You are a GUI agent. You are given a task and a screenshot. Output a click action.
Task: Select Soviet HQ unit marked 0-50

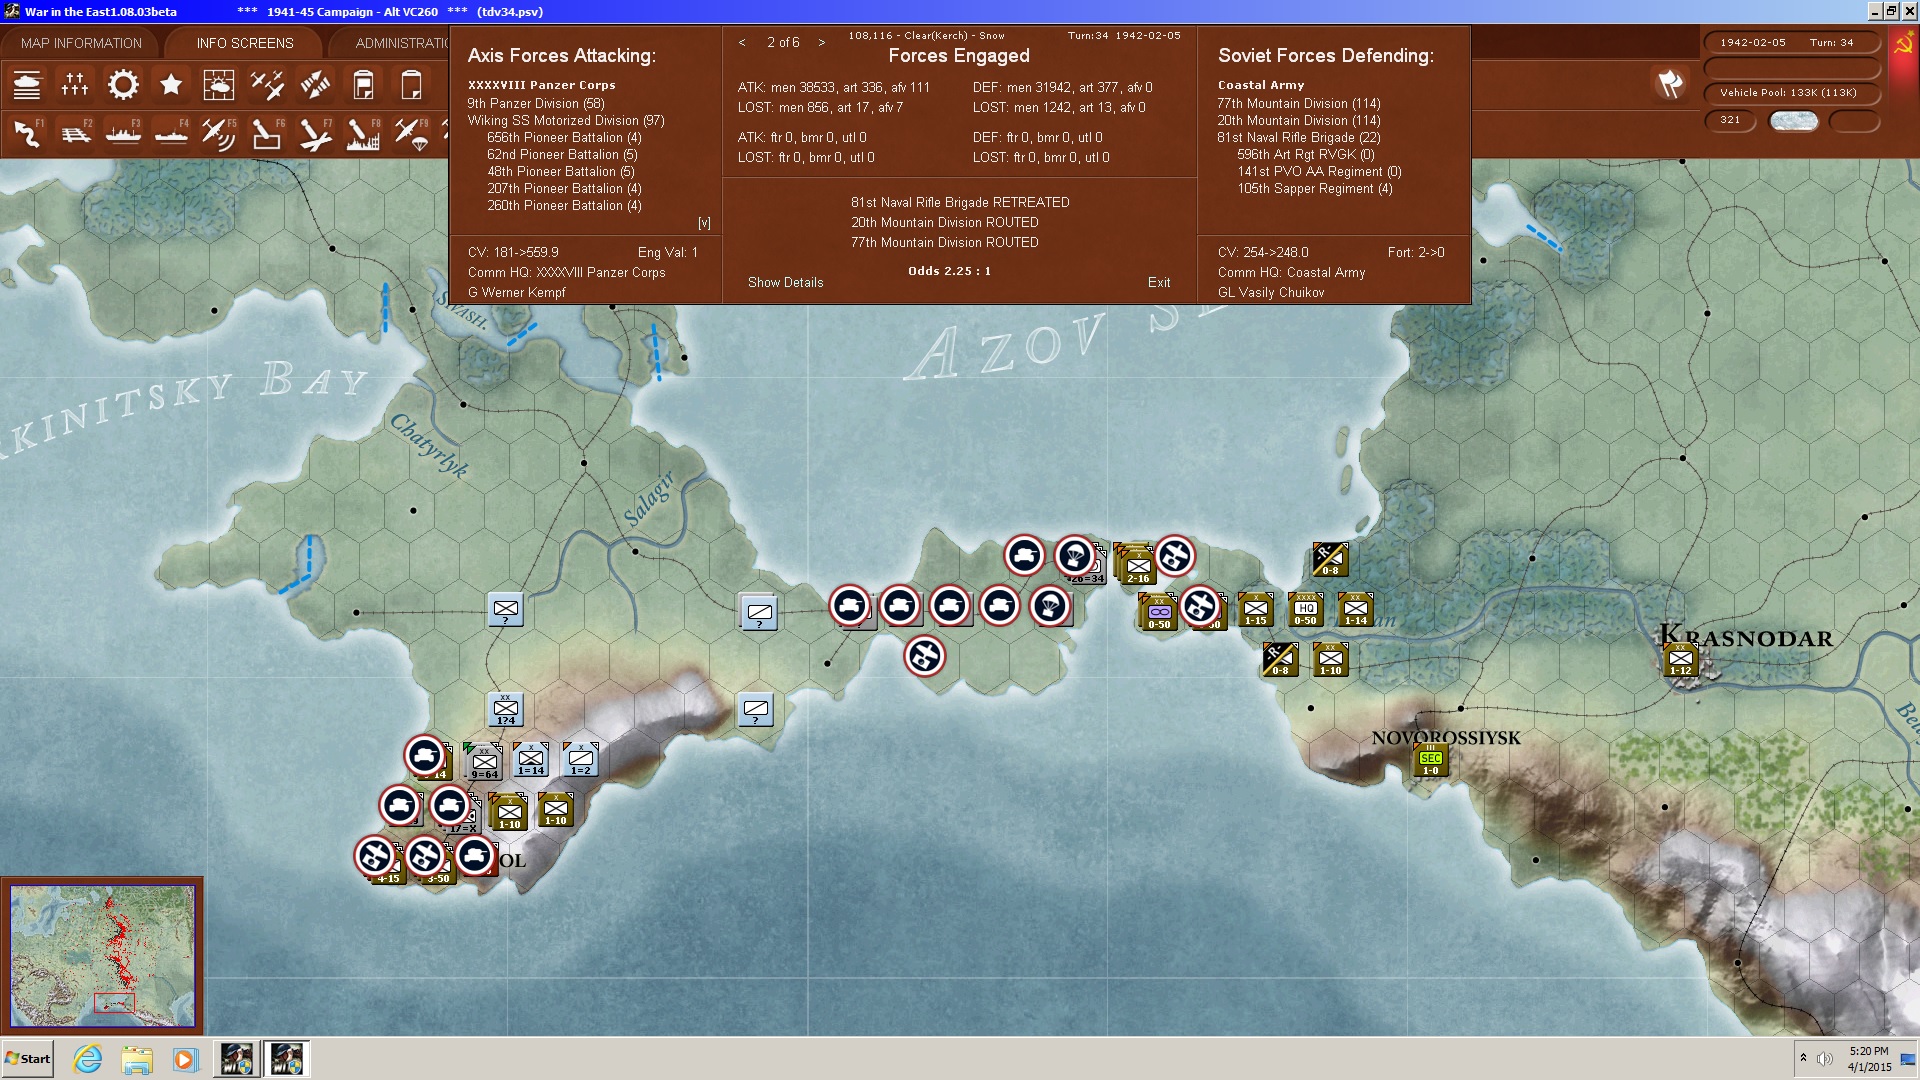pos(1306,609)
